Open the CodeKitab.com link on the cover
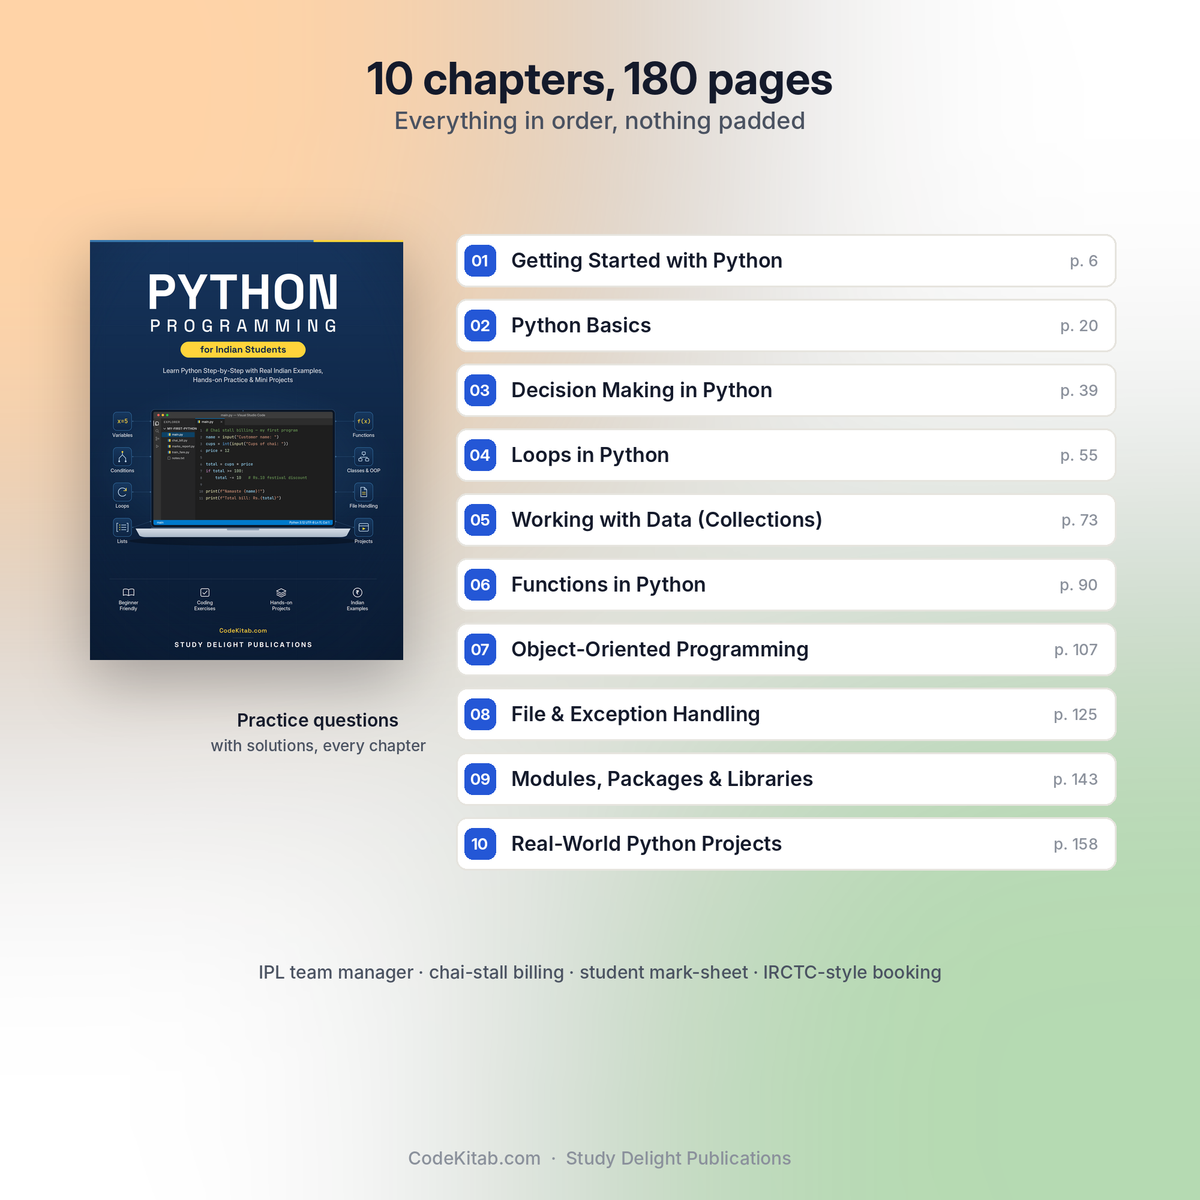 [243, 631]
